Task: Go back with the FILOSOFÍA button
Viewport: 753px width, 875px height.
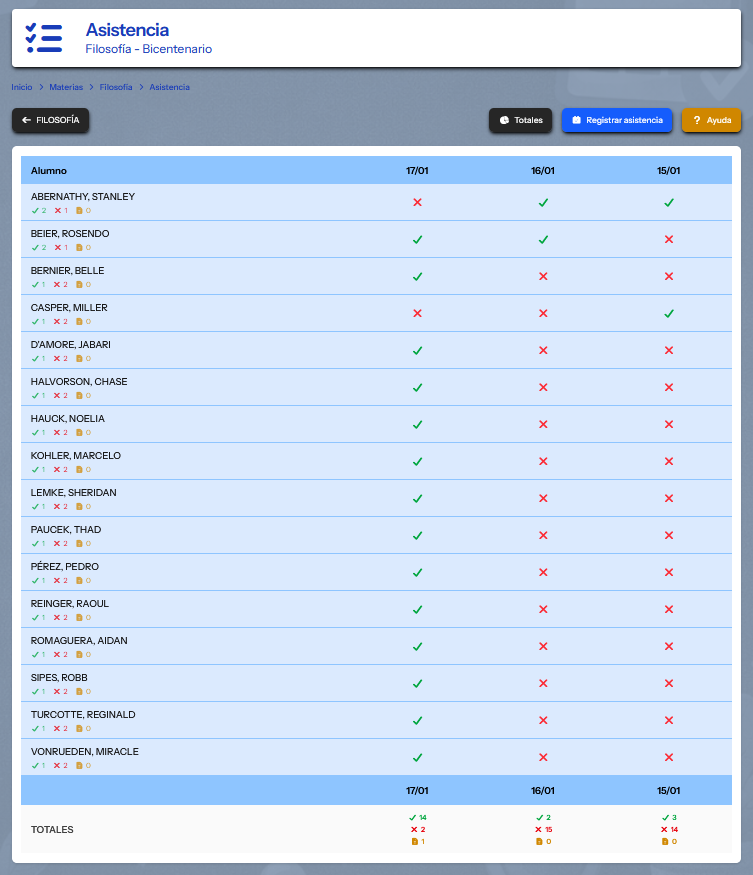Action: (50, 120)
